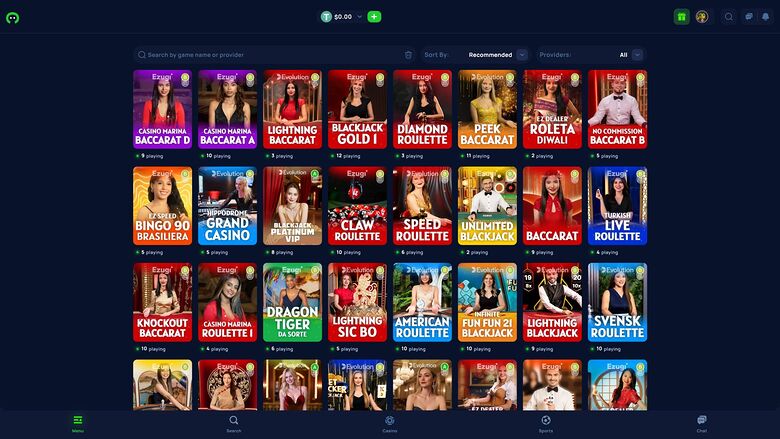Open the Menu tab in bottom bar
The height and width of the screenshot is (439, 780).
78,424
